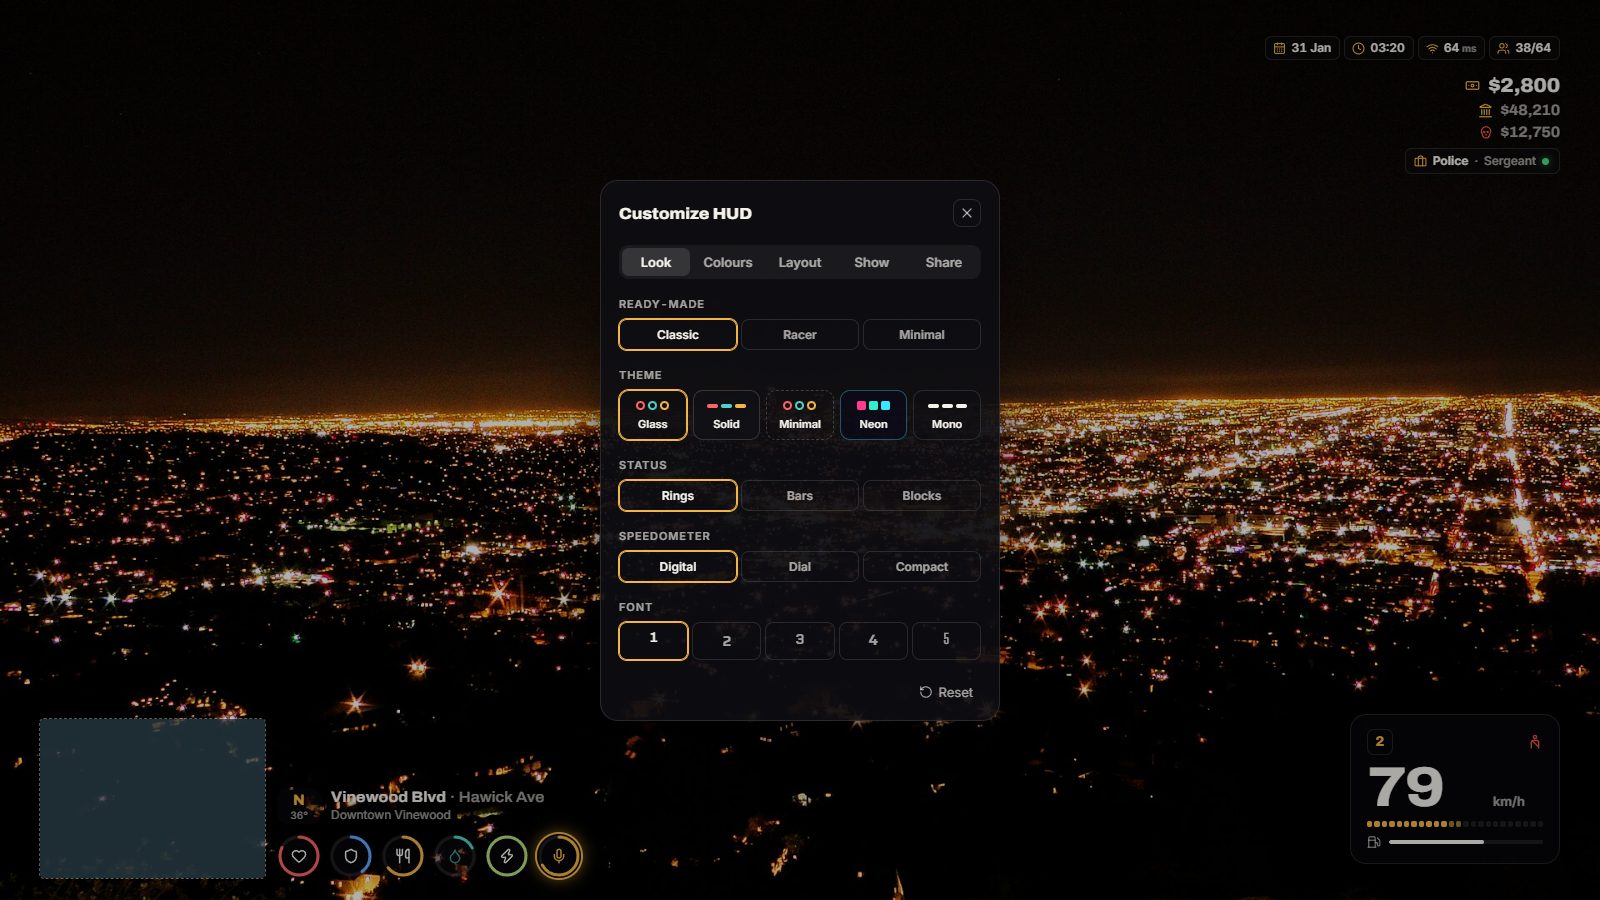Pick the Glass theme swatch
The image size is (1600, 900).
(x=653, y=415)
